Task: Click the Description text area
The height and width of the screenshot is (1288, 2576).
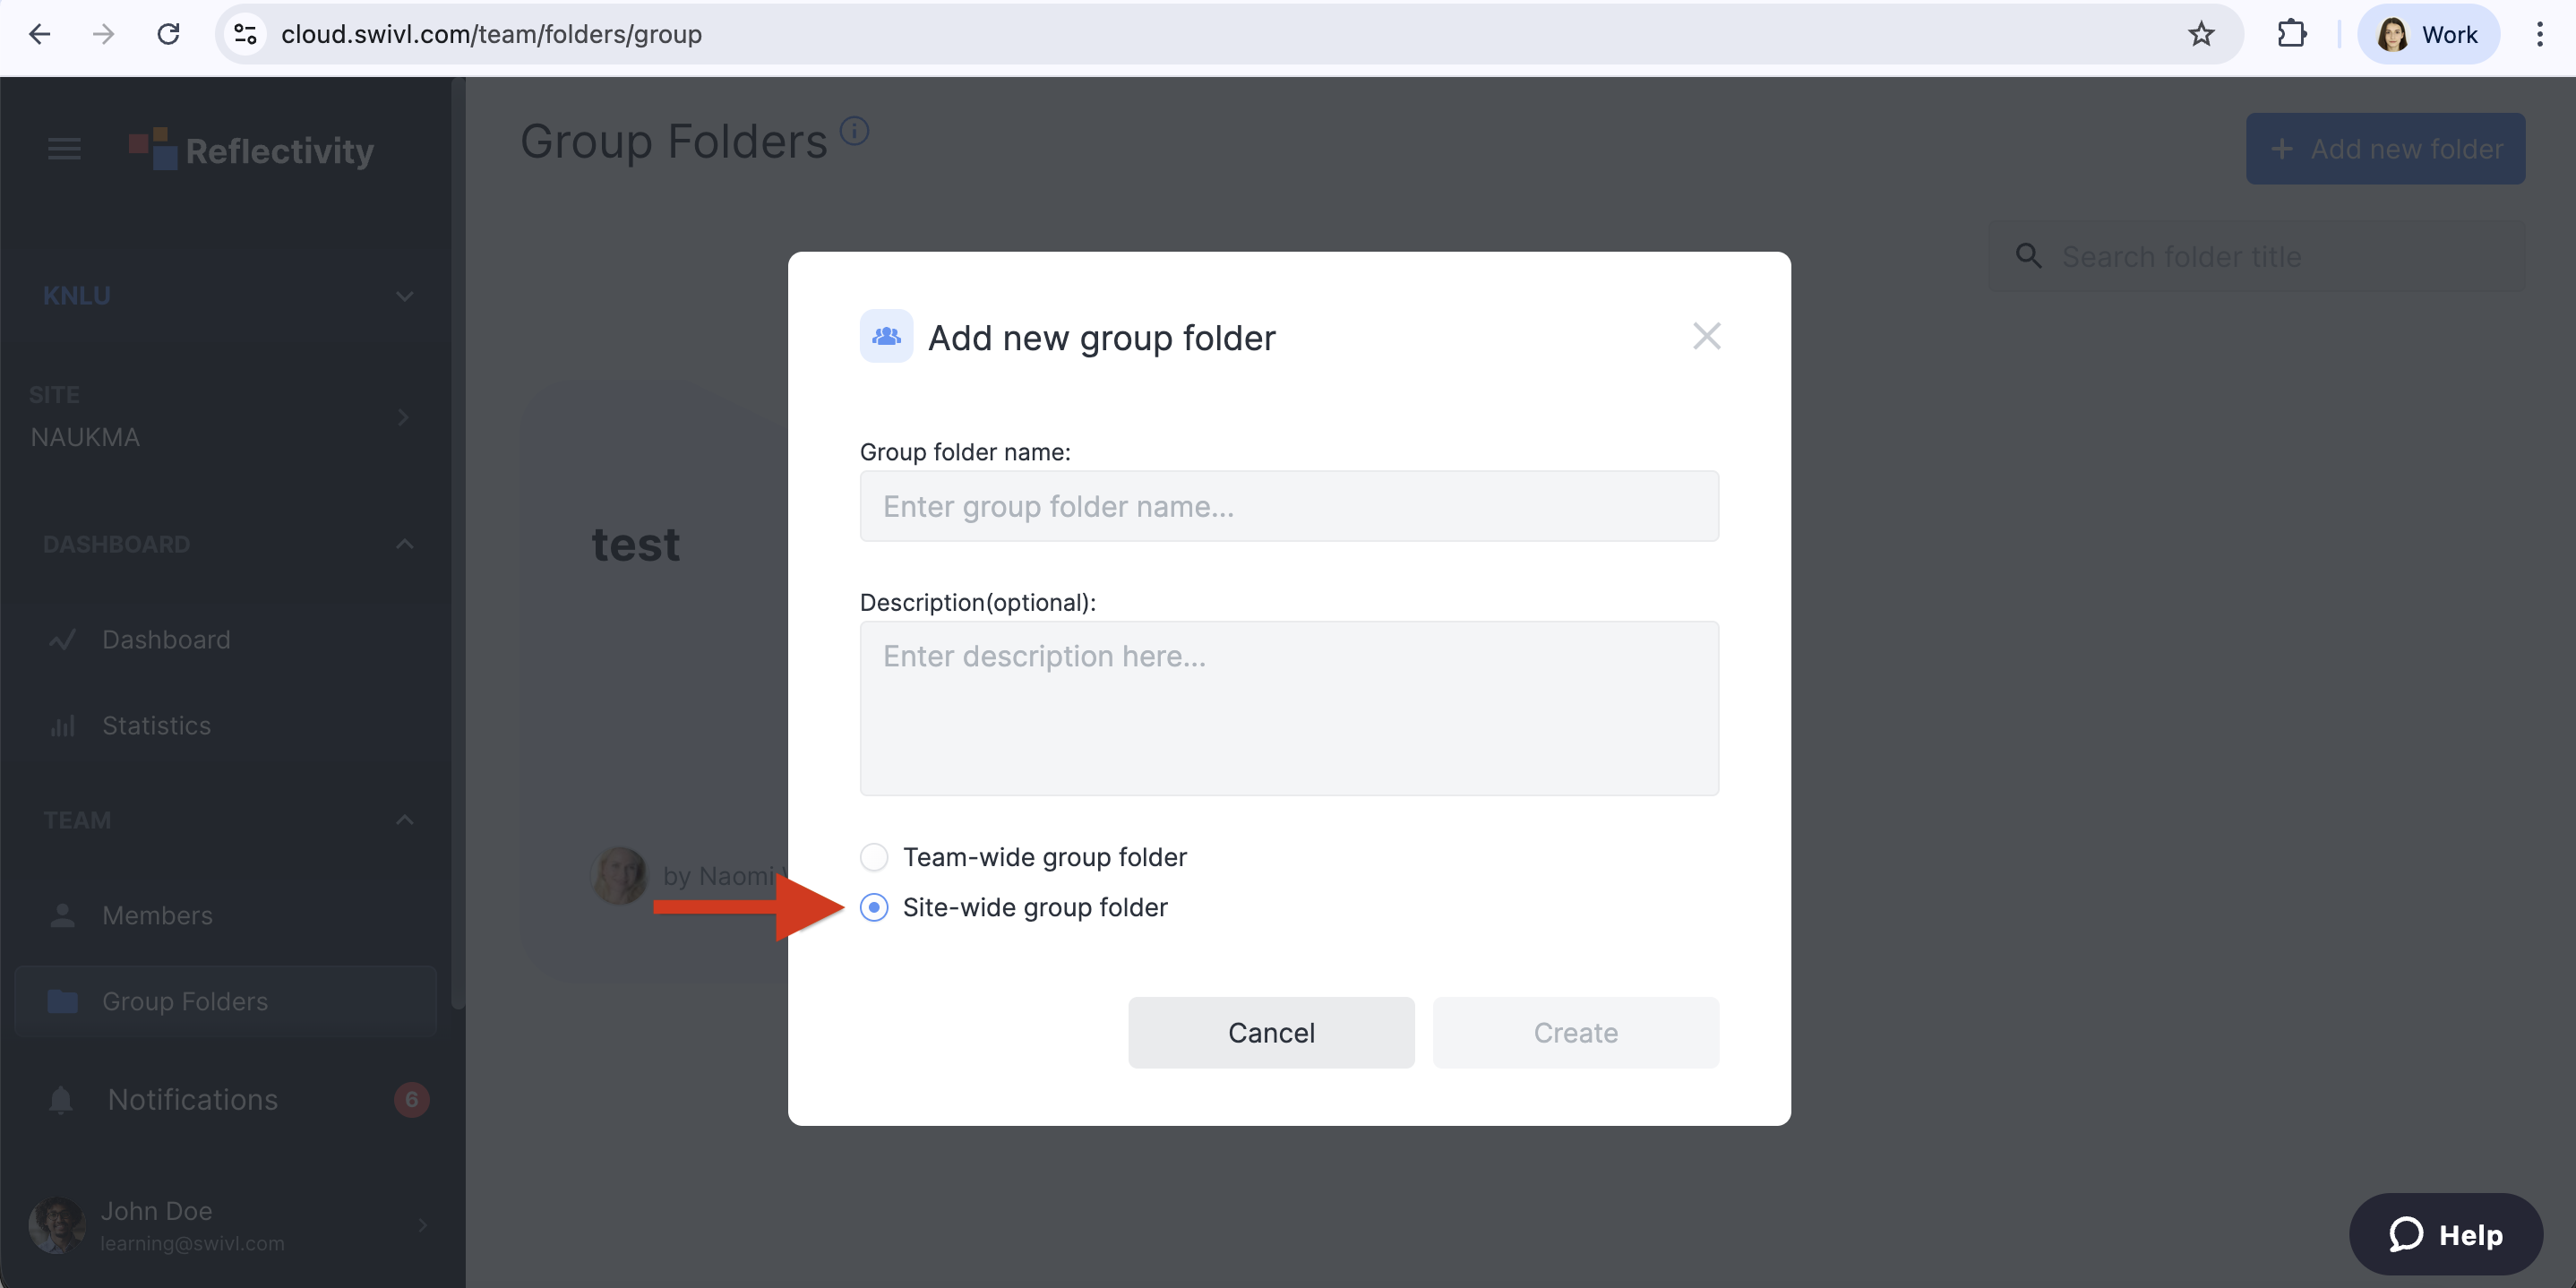Action: click(1288, 708)
